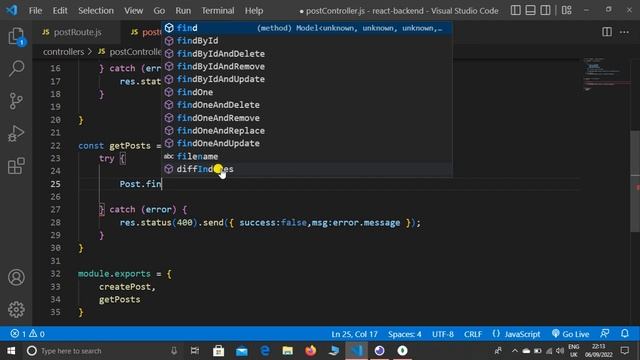Click the taskbar clock showing 22:13
The image size is (640, 360).
[x=598, y=351]
